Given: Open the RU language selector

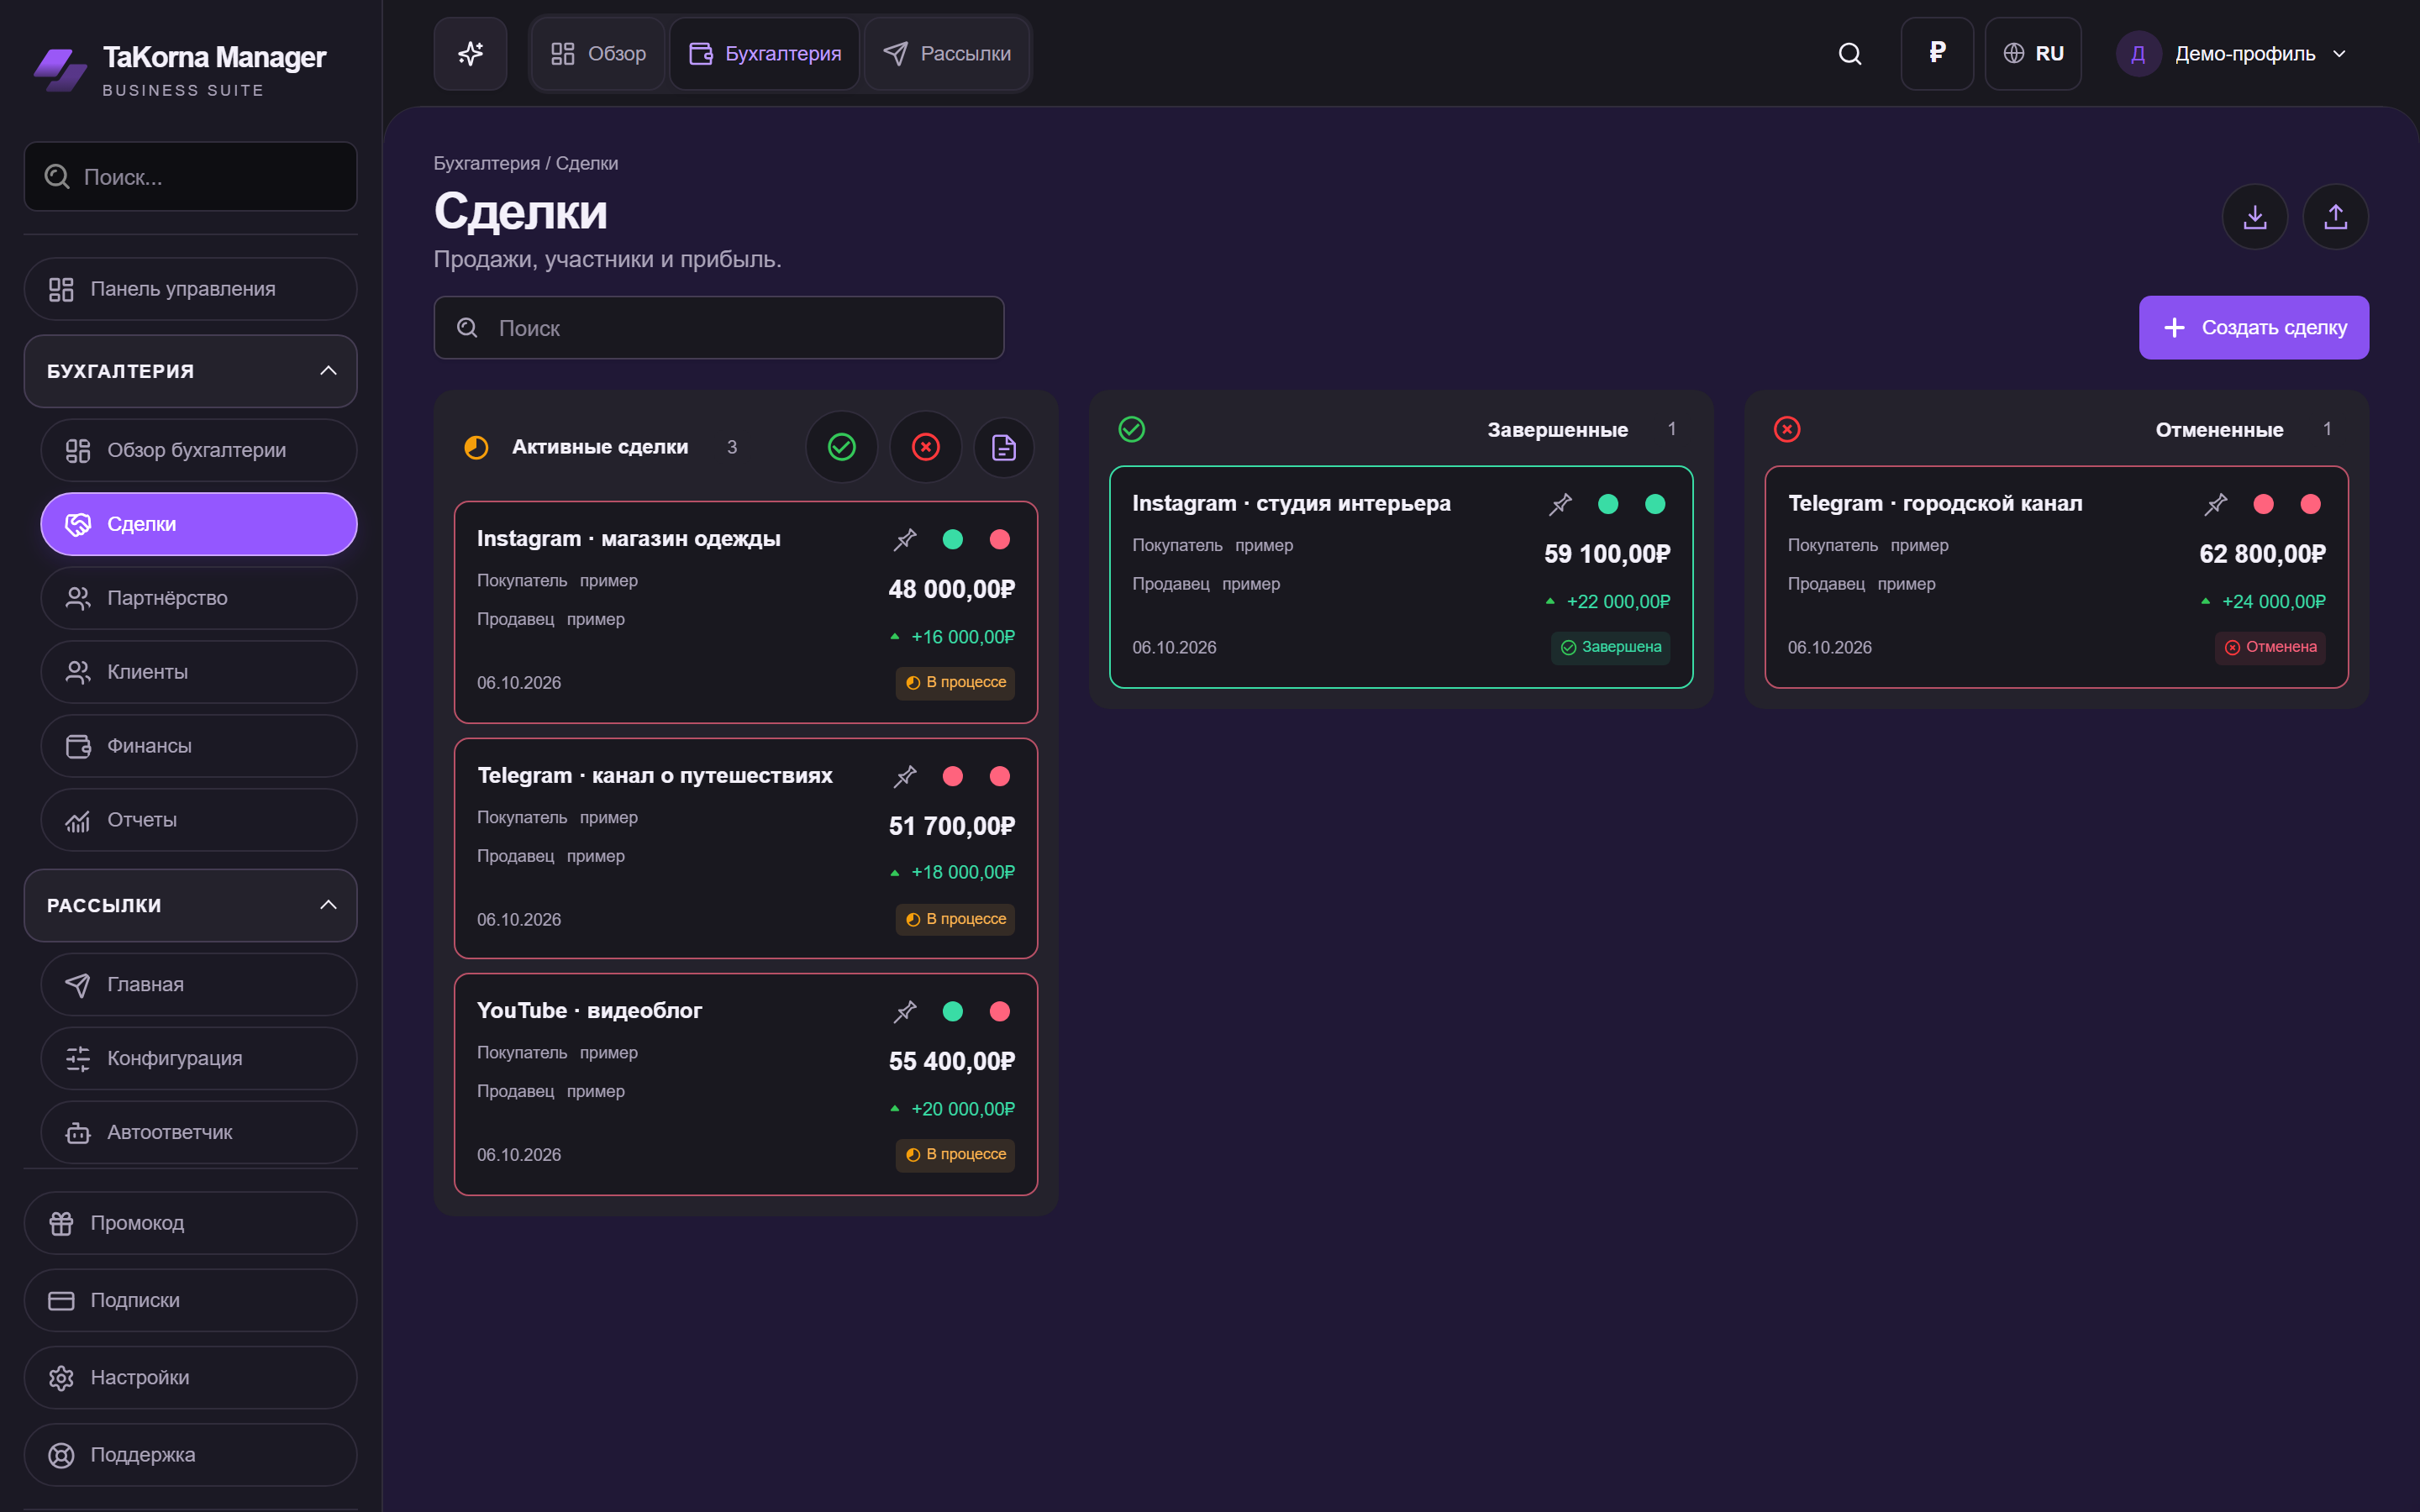Looking at the screenshot, I should tap(2033, 53).
